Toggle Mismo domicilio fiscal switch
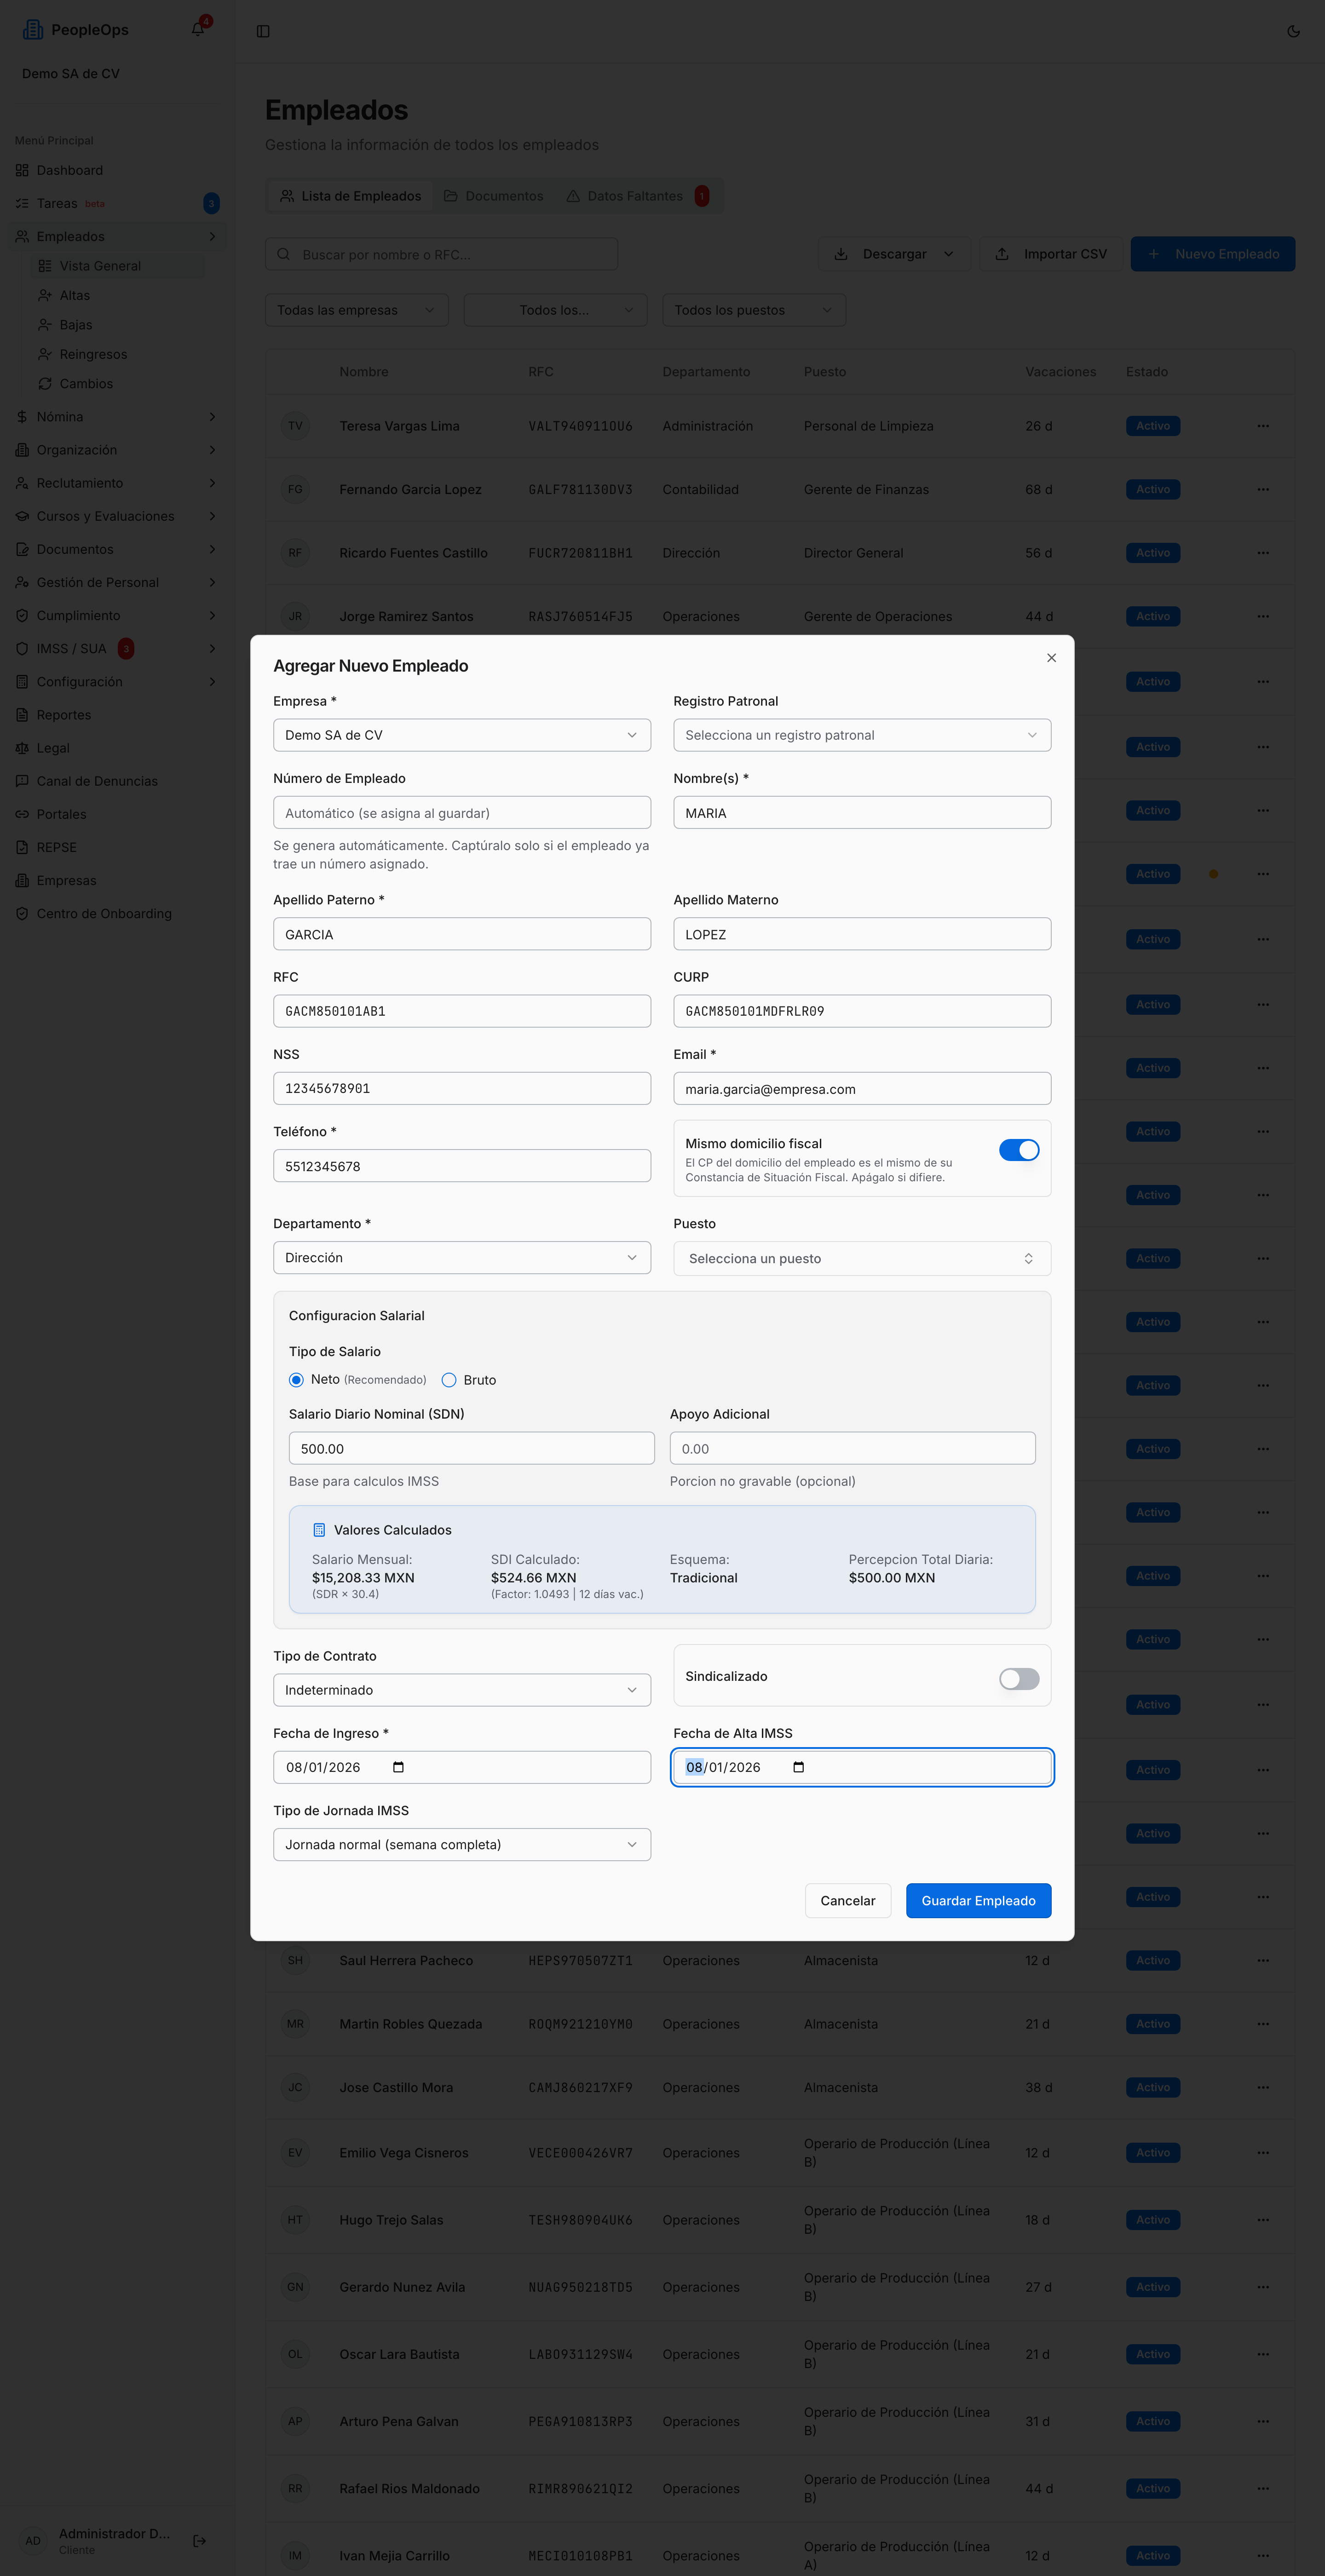The height and width of the screenshot is (2576, 1325). coord(1019,1150)
